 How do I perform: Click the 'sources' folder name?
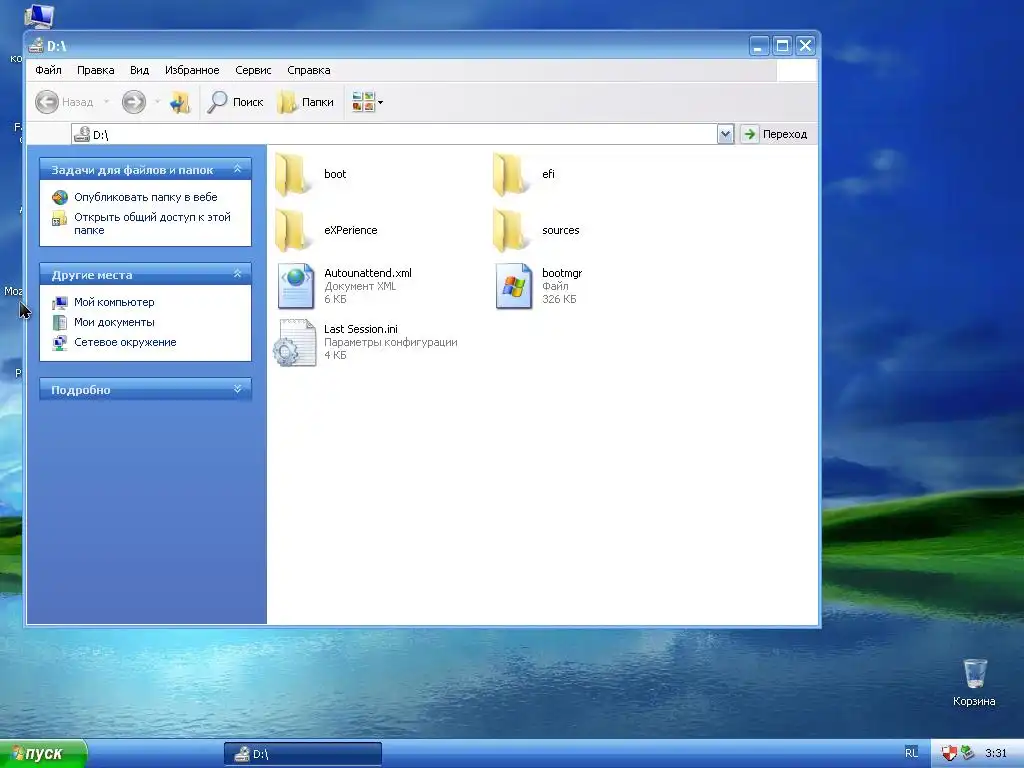point(560,230)
